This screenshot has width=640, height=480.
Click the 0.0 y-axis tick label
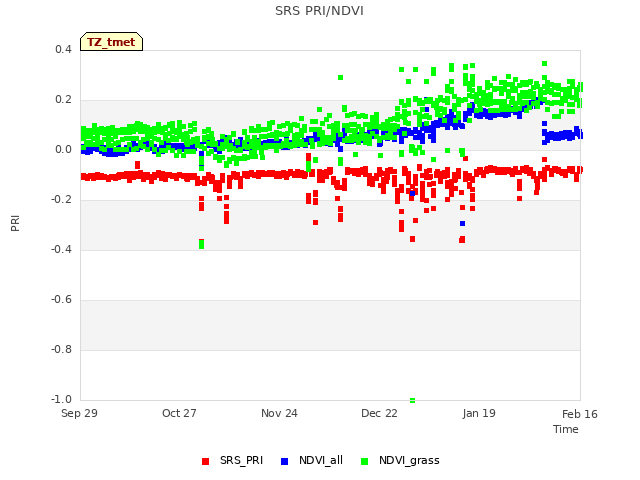point(63,149)
